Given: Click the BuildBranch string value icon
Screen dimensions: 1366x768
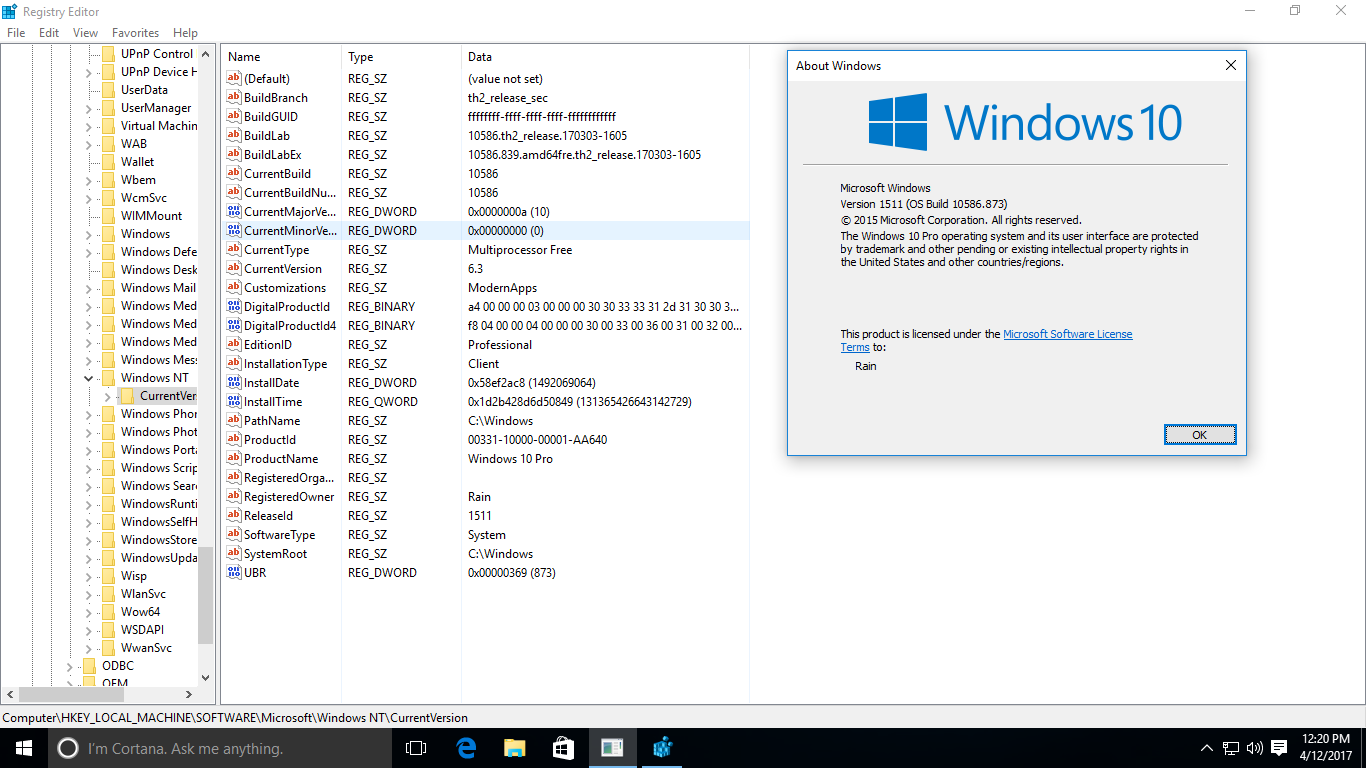Looking at the screenshot, I should (x=234, y=98).
